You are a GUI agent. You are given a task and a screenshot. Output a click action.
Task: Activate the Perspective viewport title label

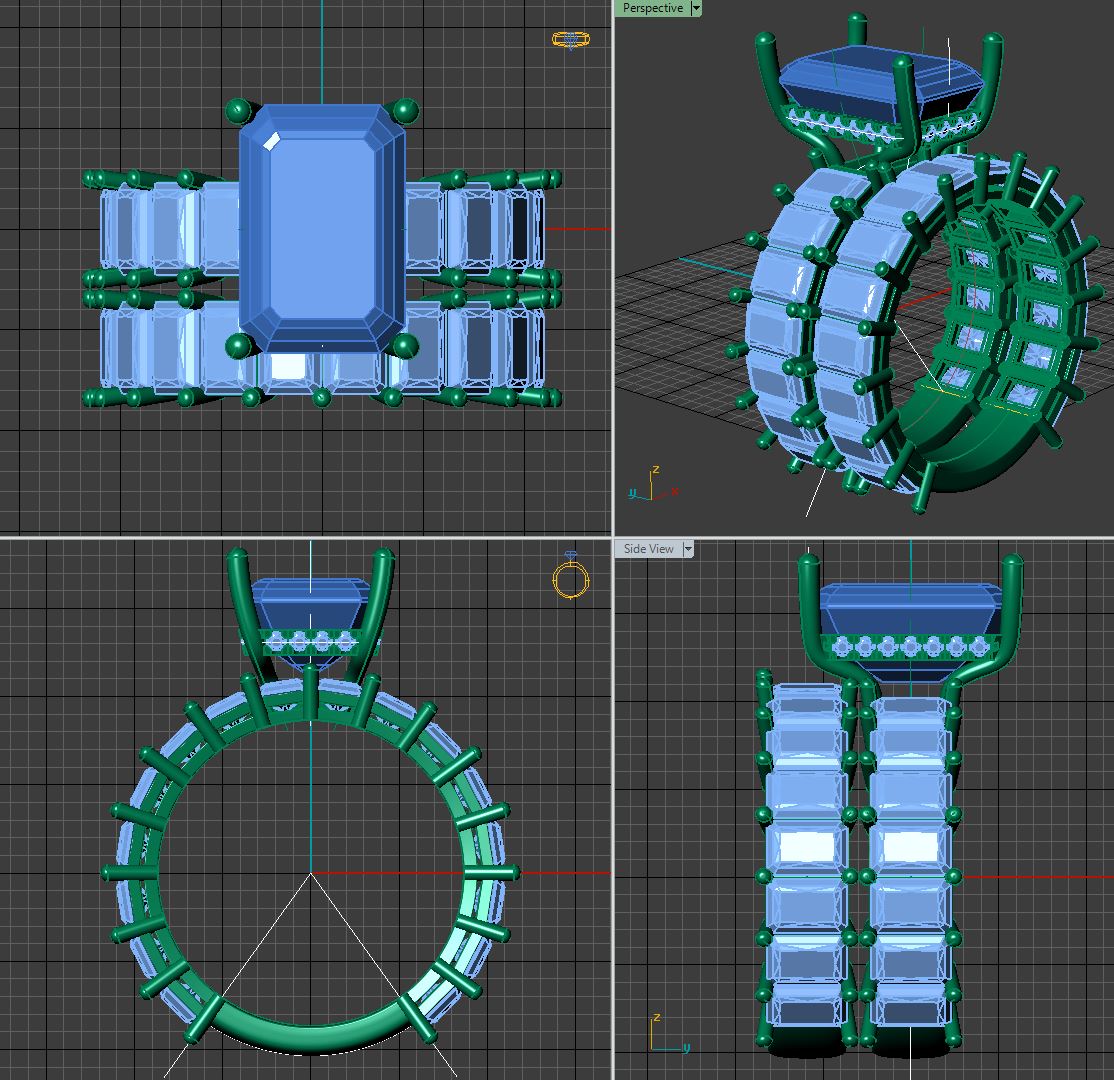pos(652,8)
